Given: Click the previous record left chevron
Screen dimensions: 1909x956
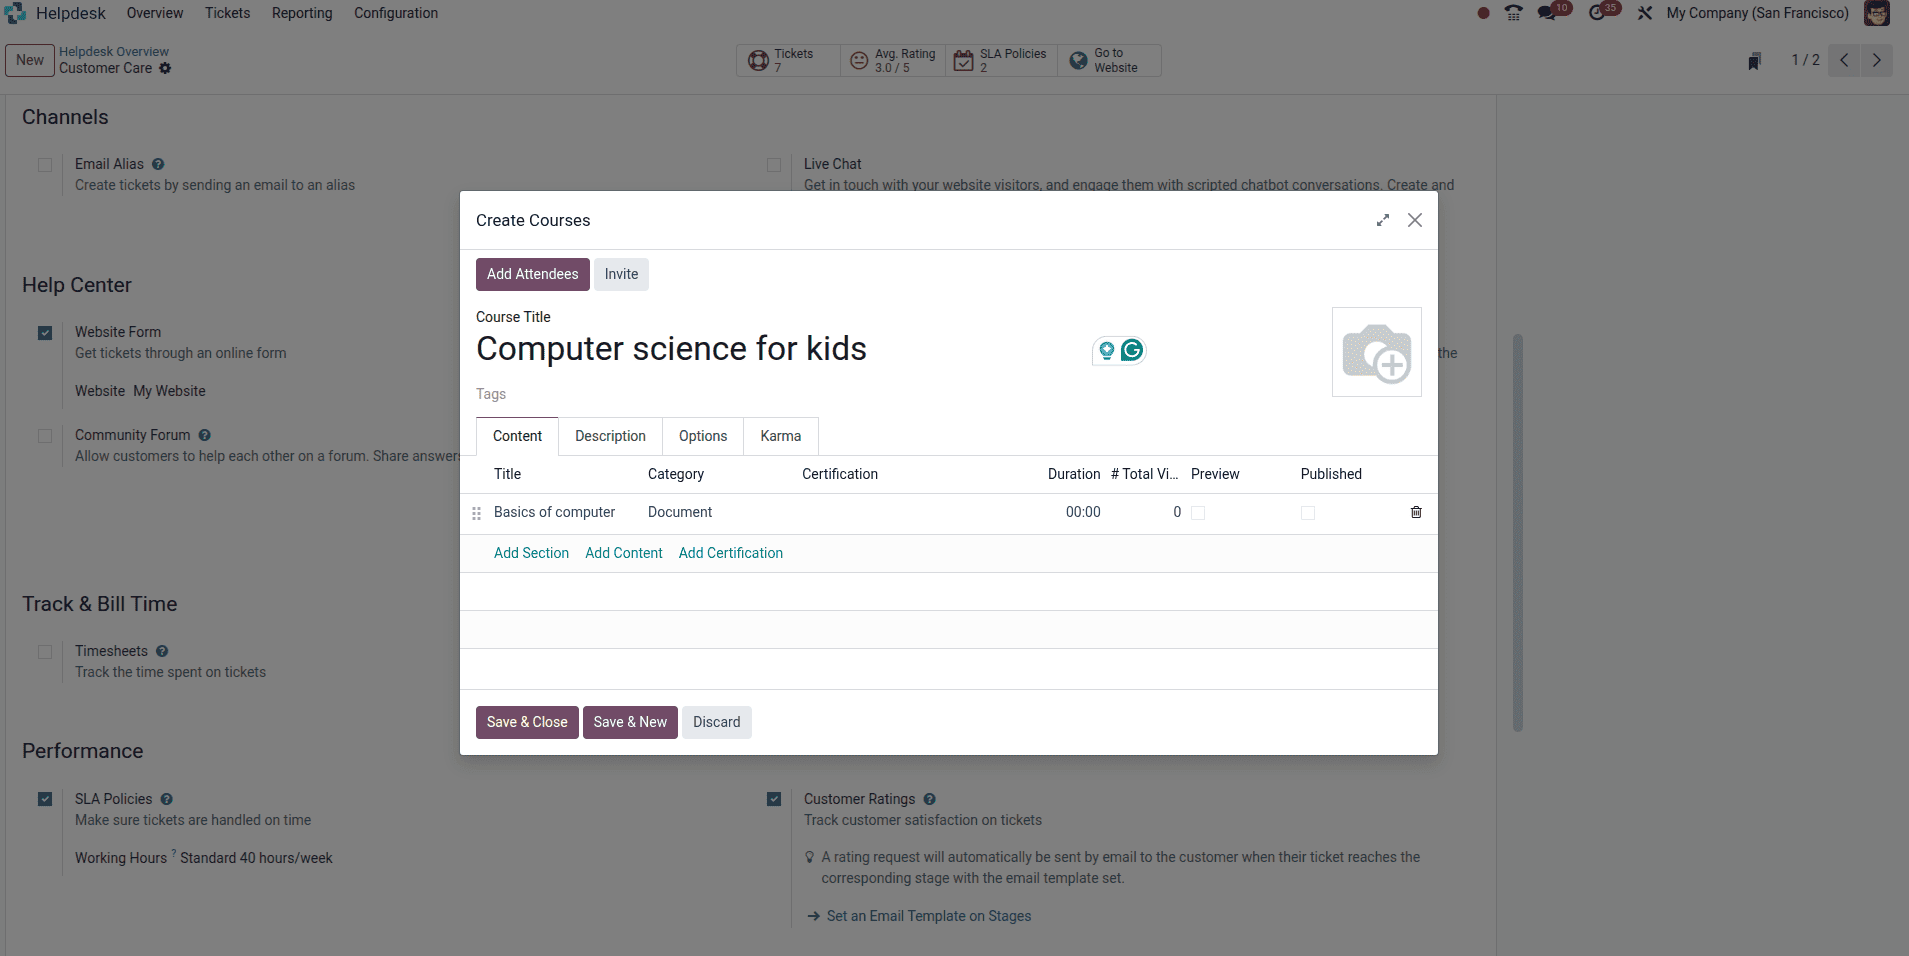Looking at the screenshot, I should (x=1843, y=60).
